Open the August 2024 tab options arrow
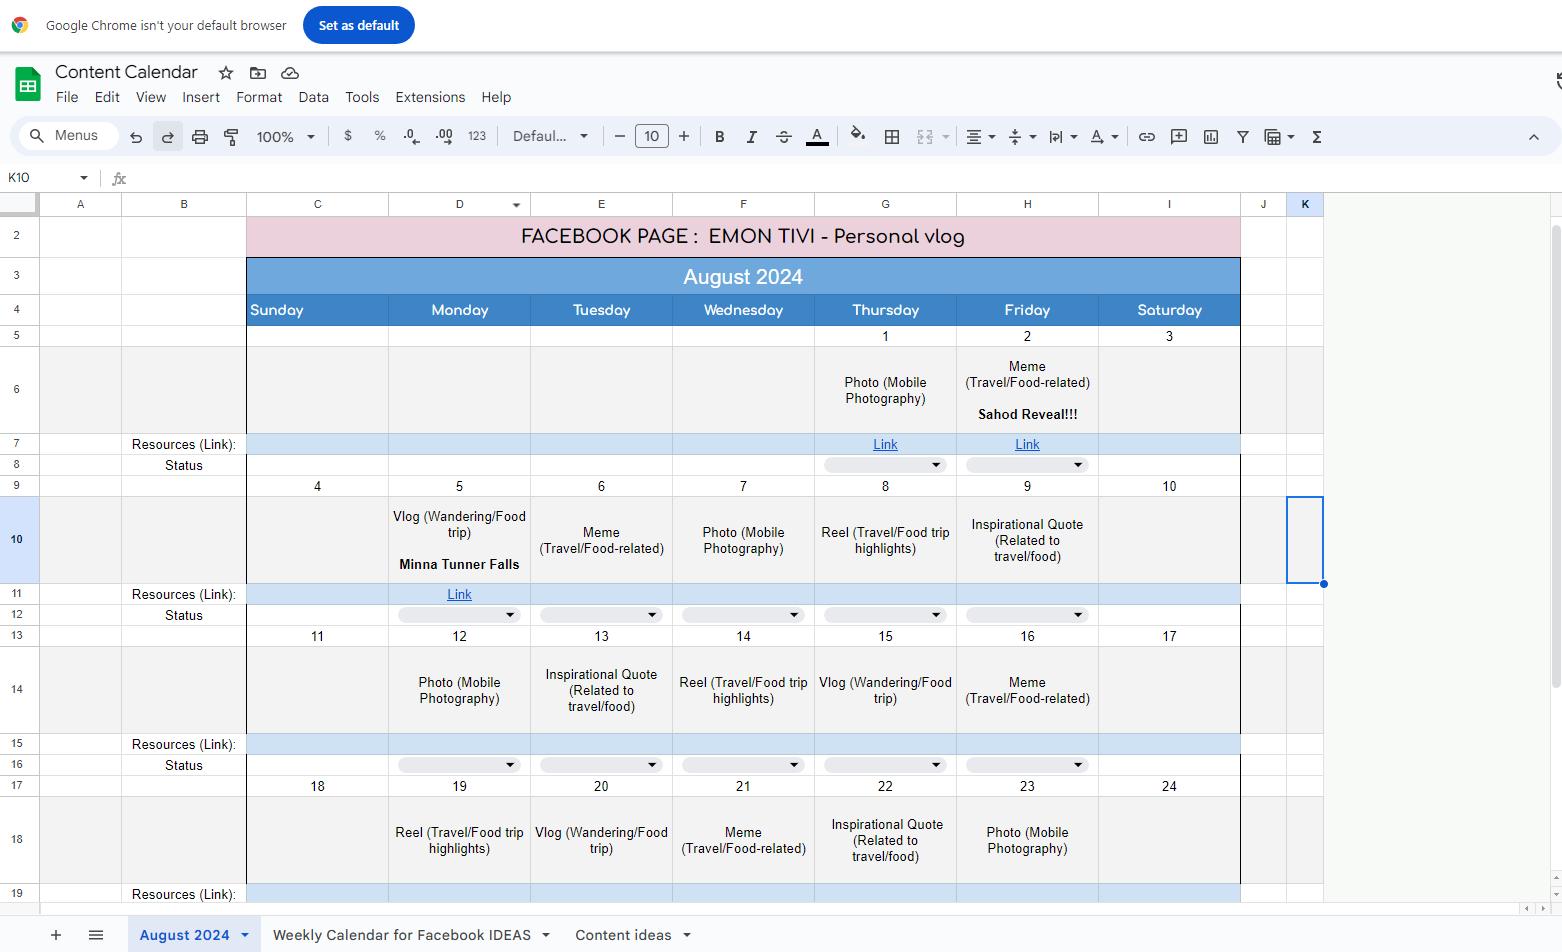 (x=245, y=935)
